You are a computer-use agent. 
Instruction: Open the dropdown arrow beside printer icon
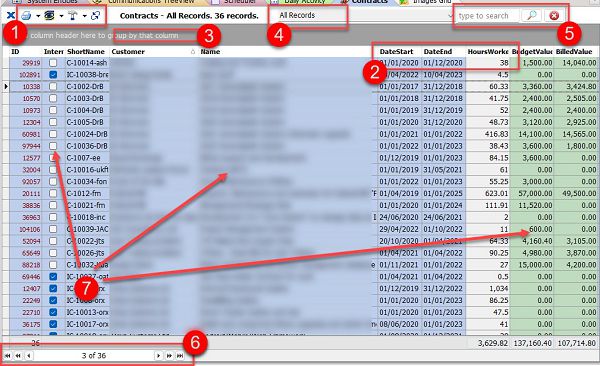(38, 16)
